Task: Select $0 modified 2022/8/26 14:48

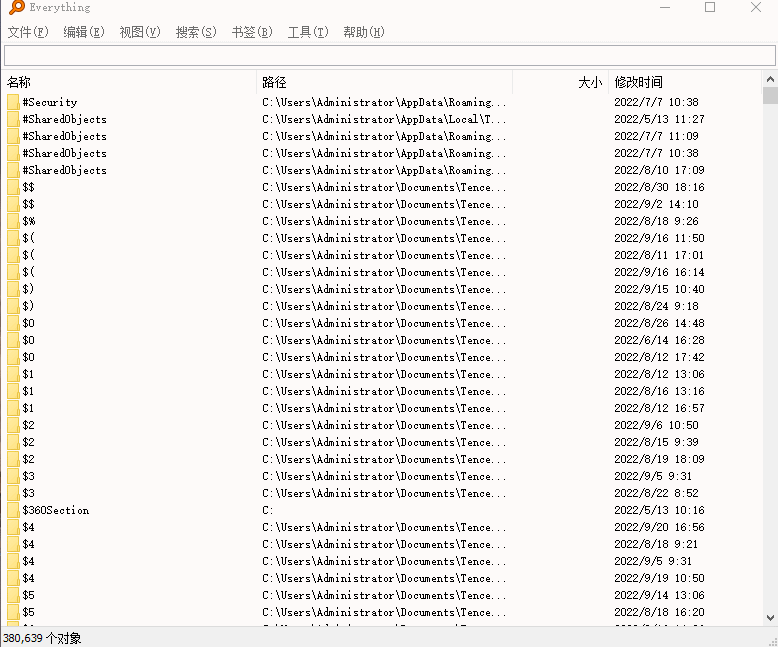Action: click(29, 323)
